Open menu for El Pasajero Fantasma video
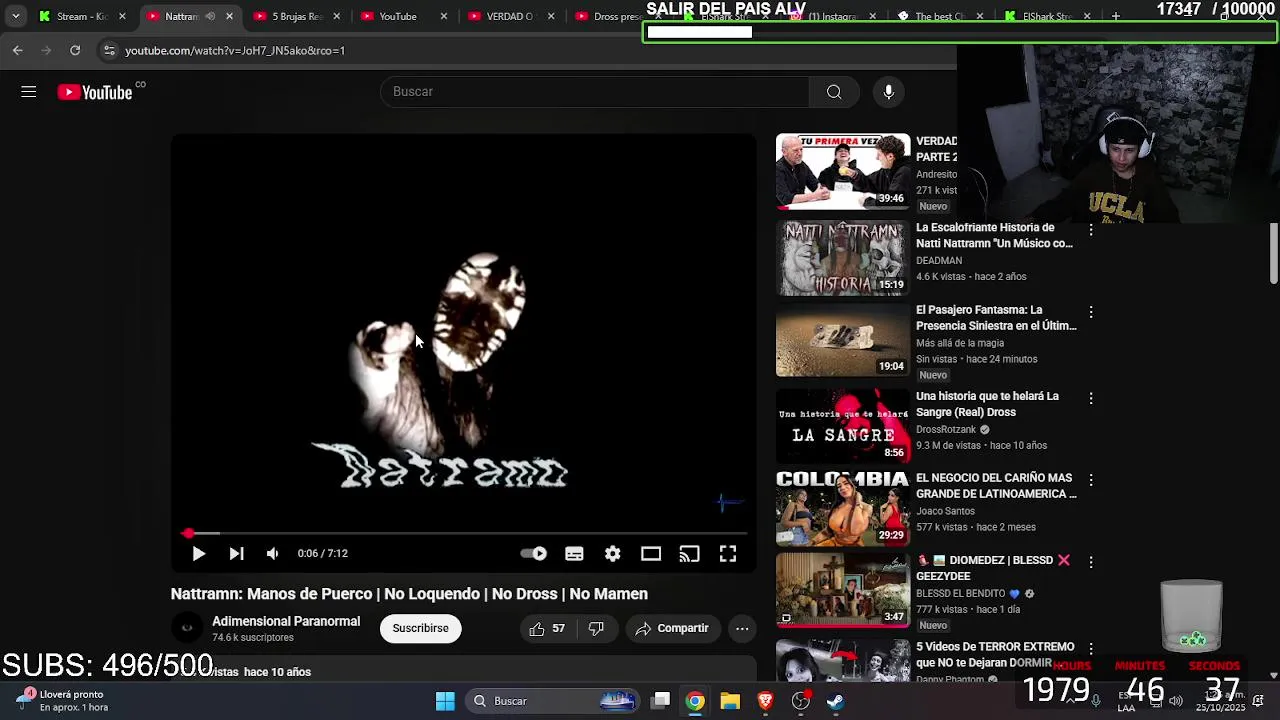This screenshot has height=720, width=1280. (x=1091, y=312)
